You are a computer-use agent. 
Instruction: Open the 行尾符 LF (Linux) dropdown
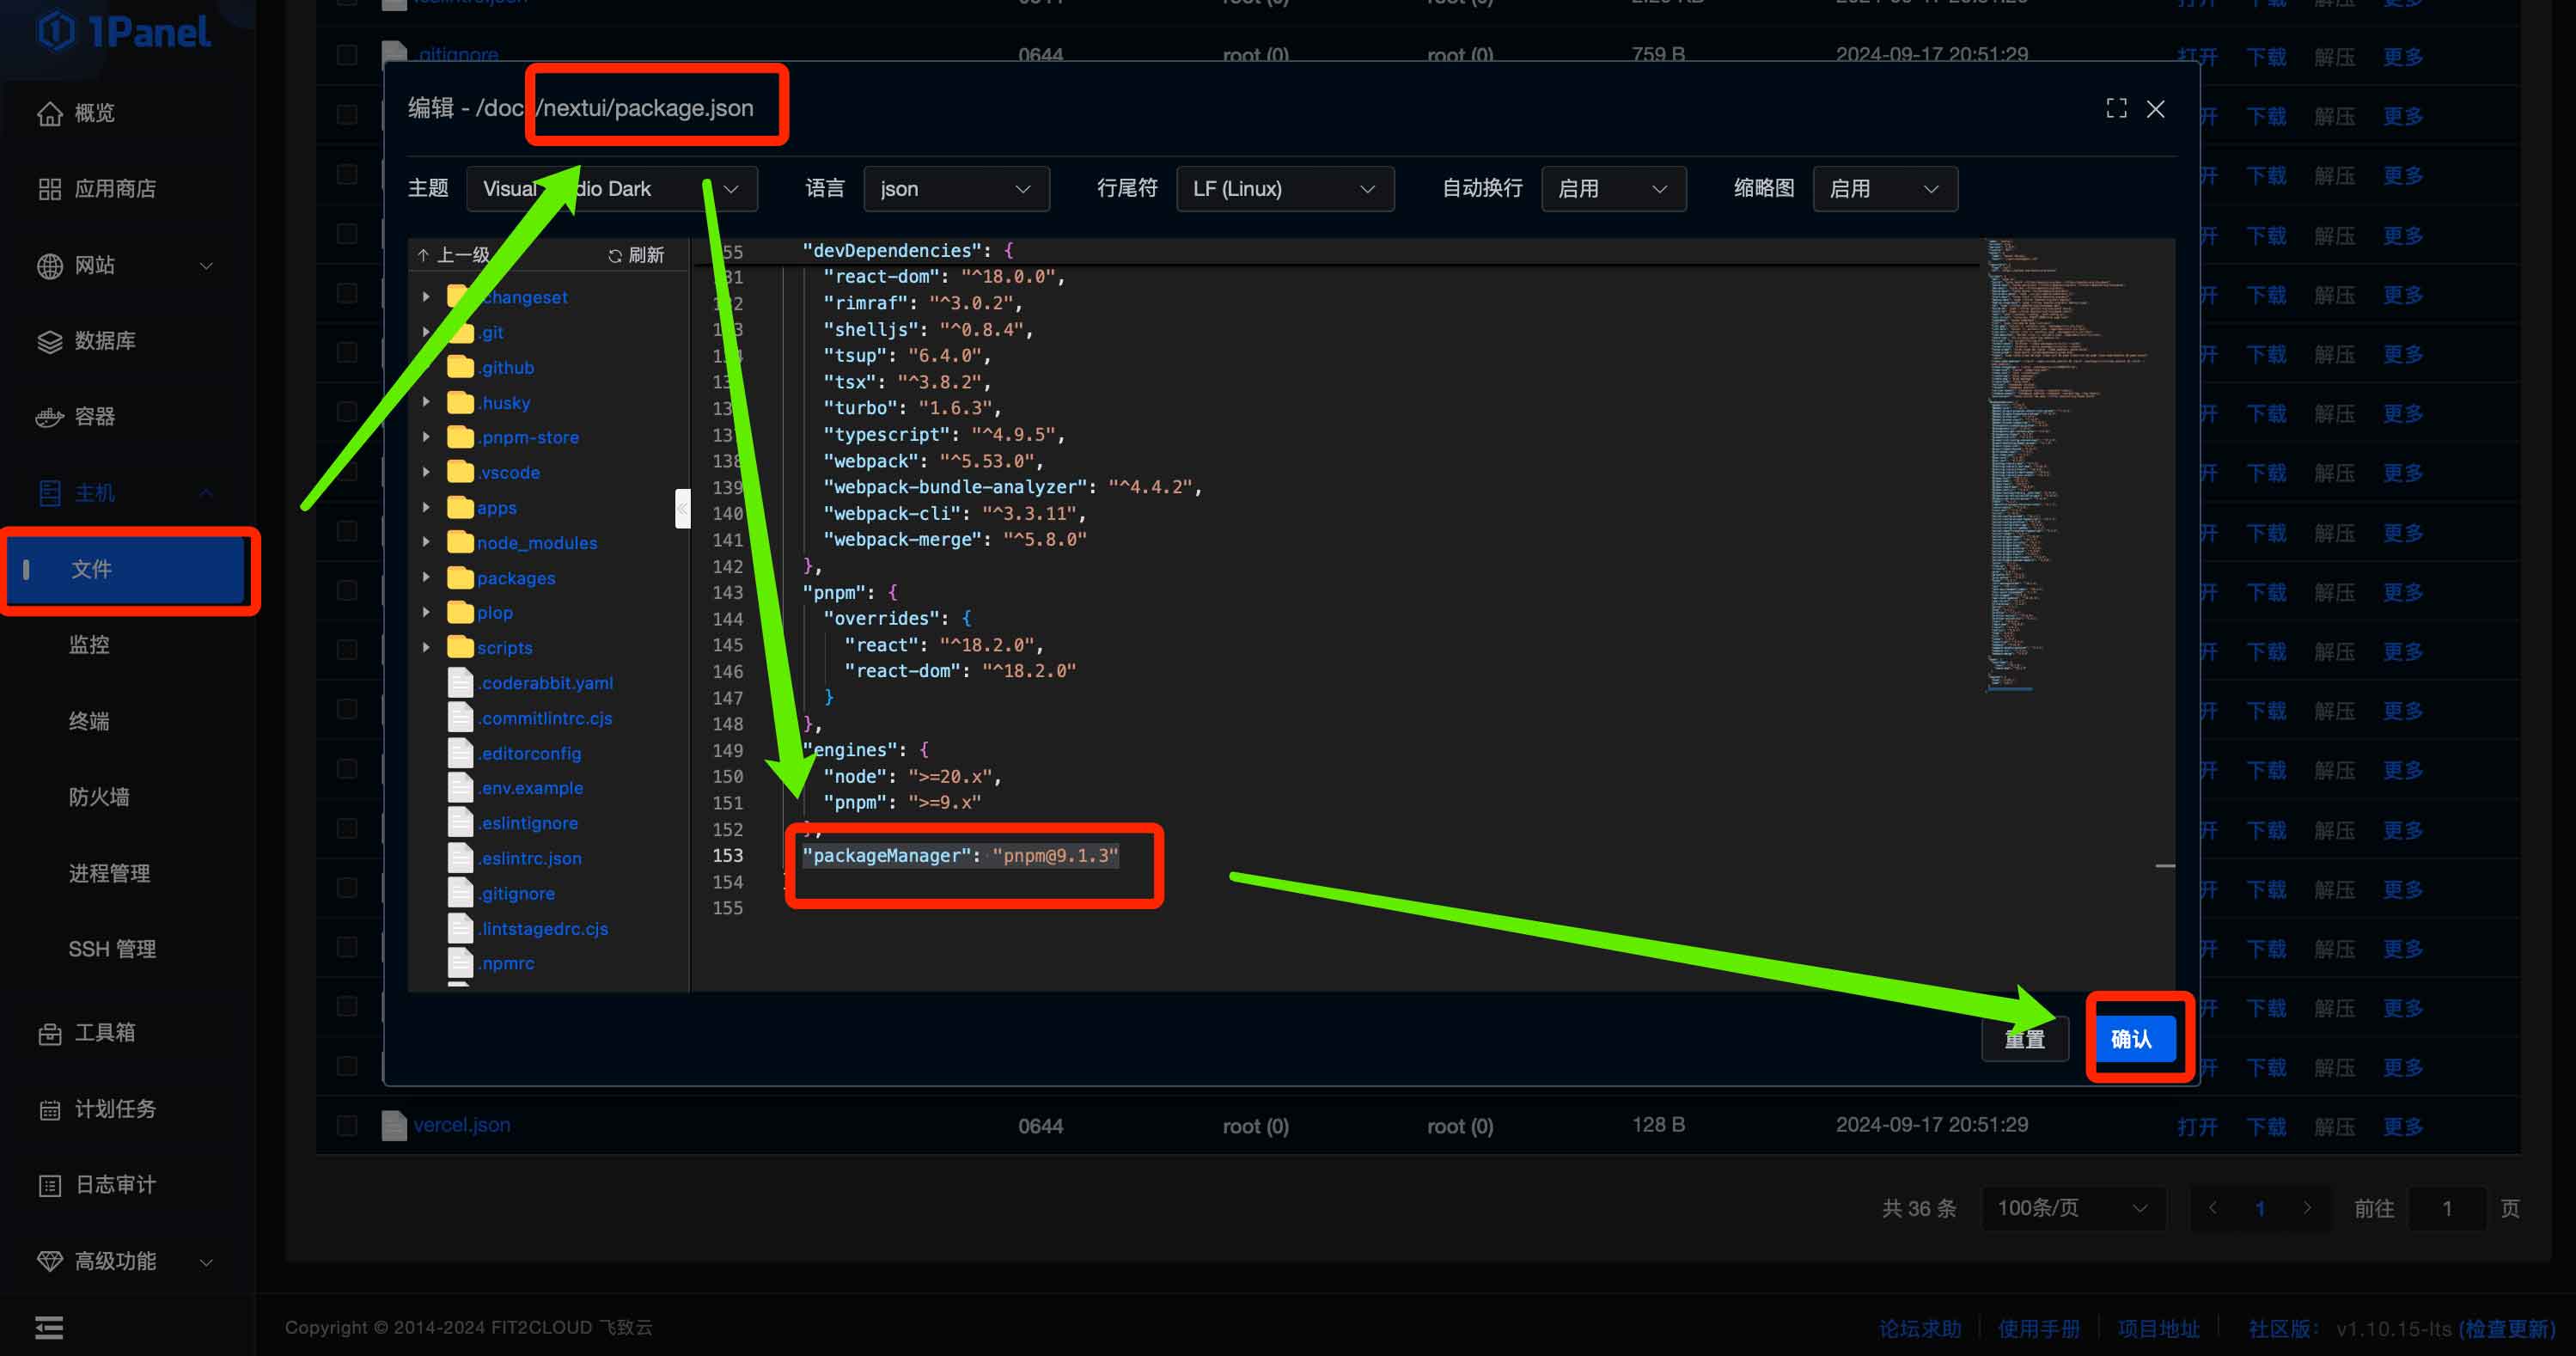[1285, 189]
